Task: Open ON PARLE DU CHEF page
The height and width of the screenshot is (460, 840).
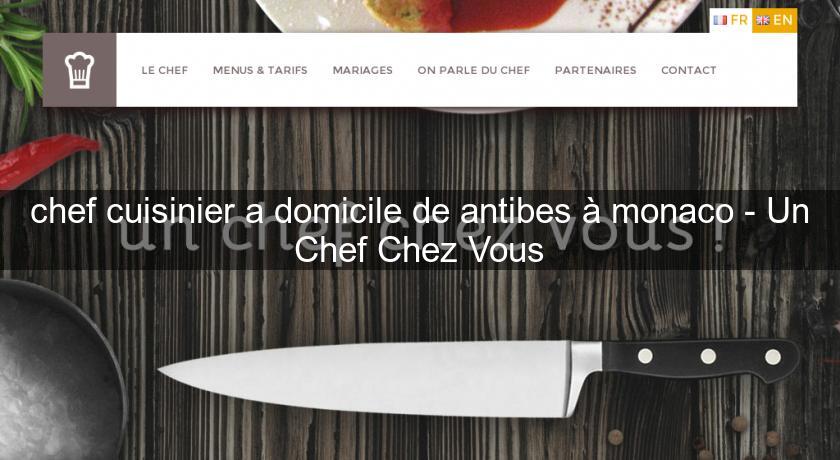Action: tap(474, 70)
